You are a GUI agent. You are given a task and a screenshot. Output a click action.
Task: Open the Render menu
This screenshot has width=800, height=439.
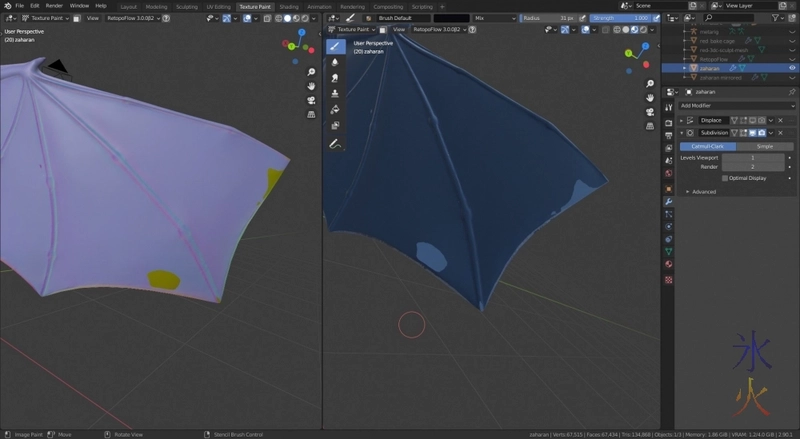(x=54, y=6)
